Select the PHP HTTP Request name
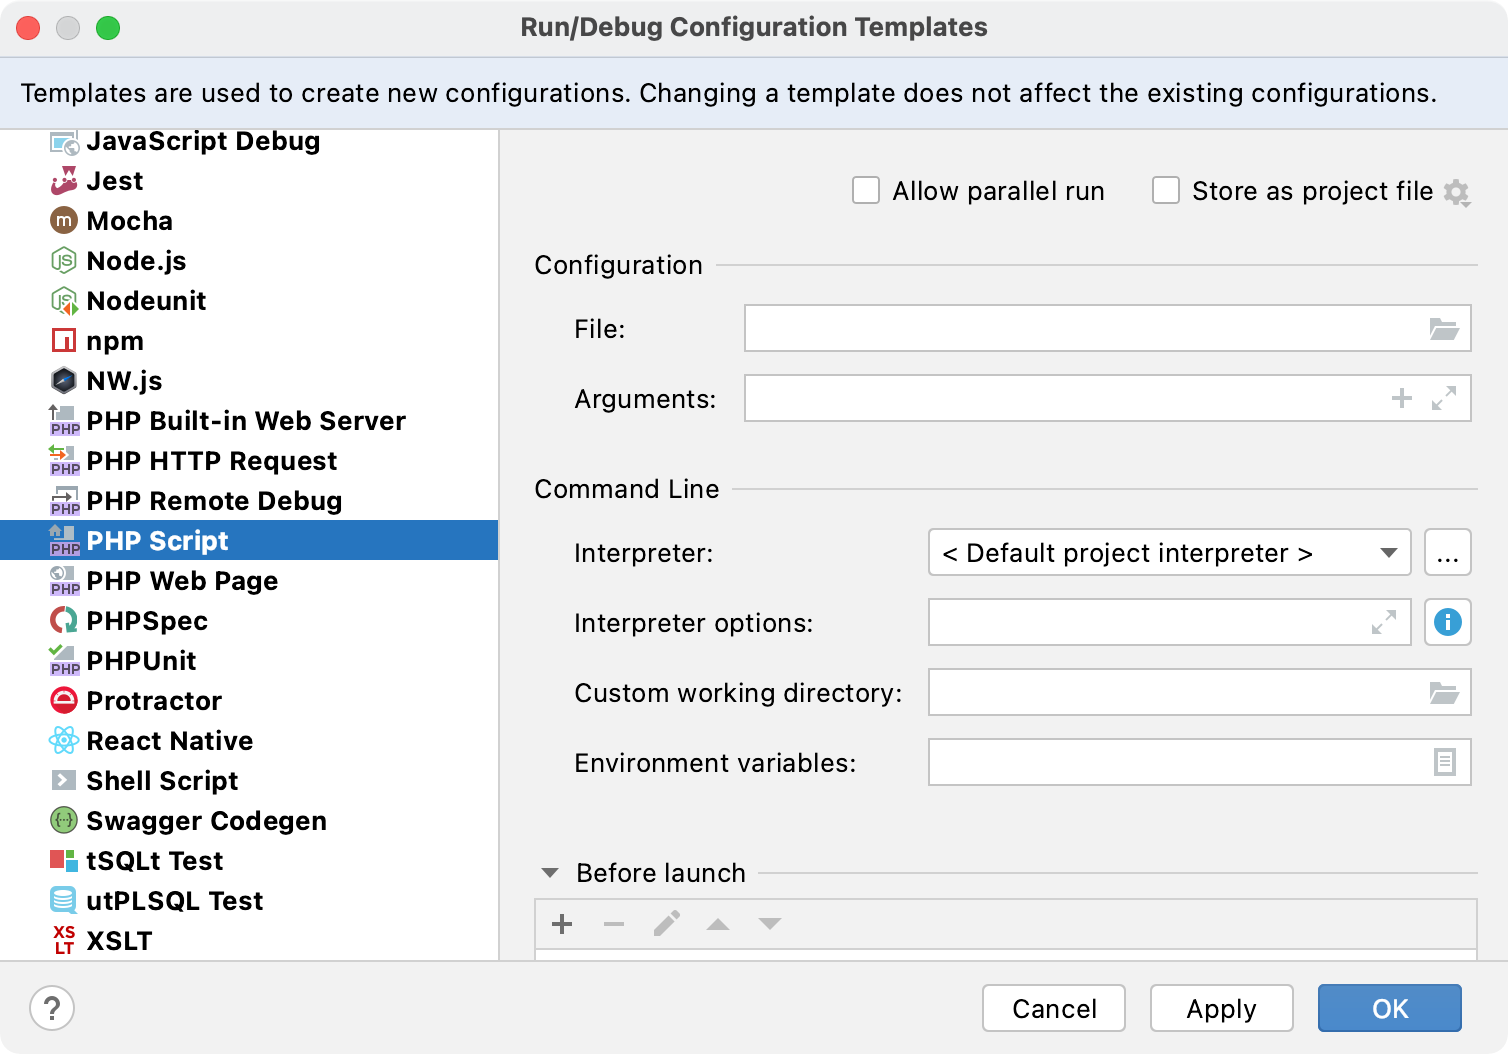This screenshot has height=1054, width=1508. coord(212,461)
